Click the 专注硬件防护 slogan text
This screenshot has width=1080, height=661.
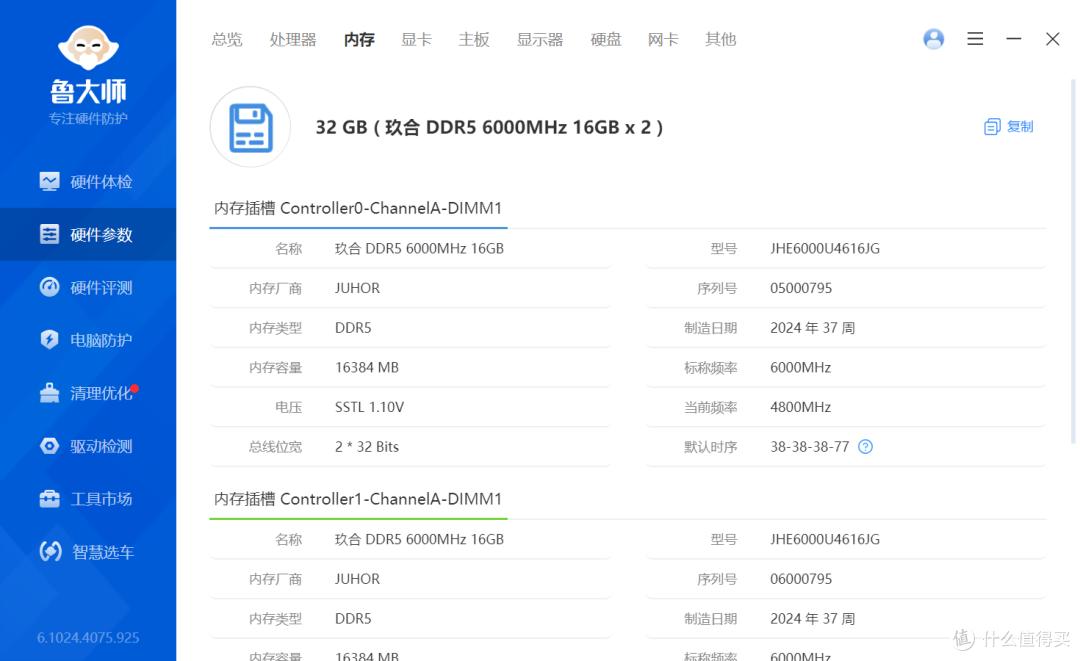click(x=88, y=118)
